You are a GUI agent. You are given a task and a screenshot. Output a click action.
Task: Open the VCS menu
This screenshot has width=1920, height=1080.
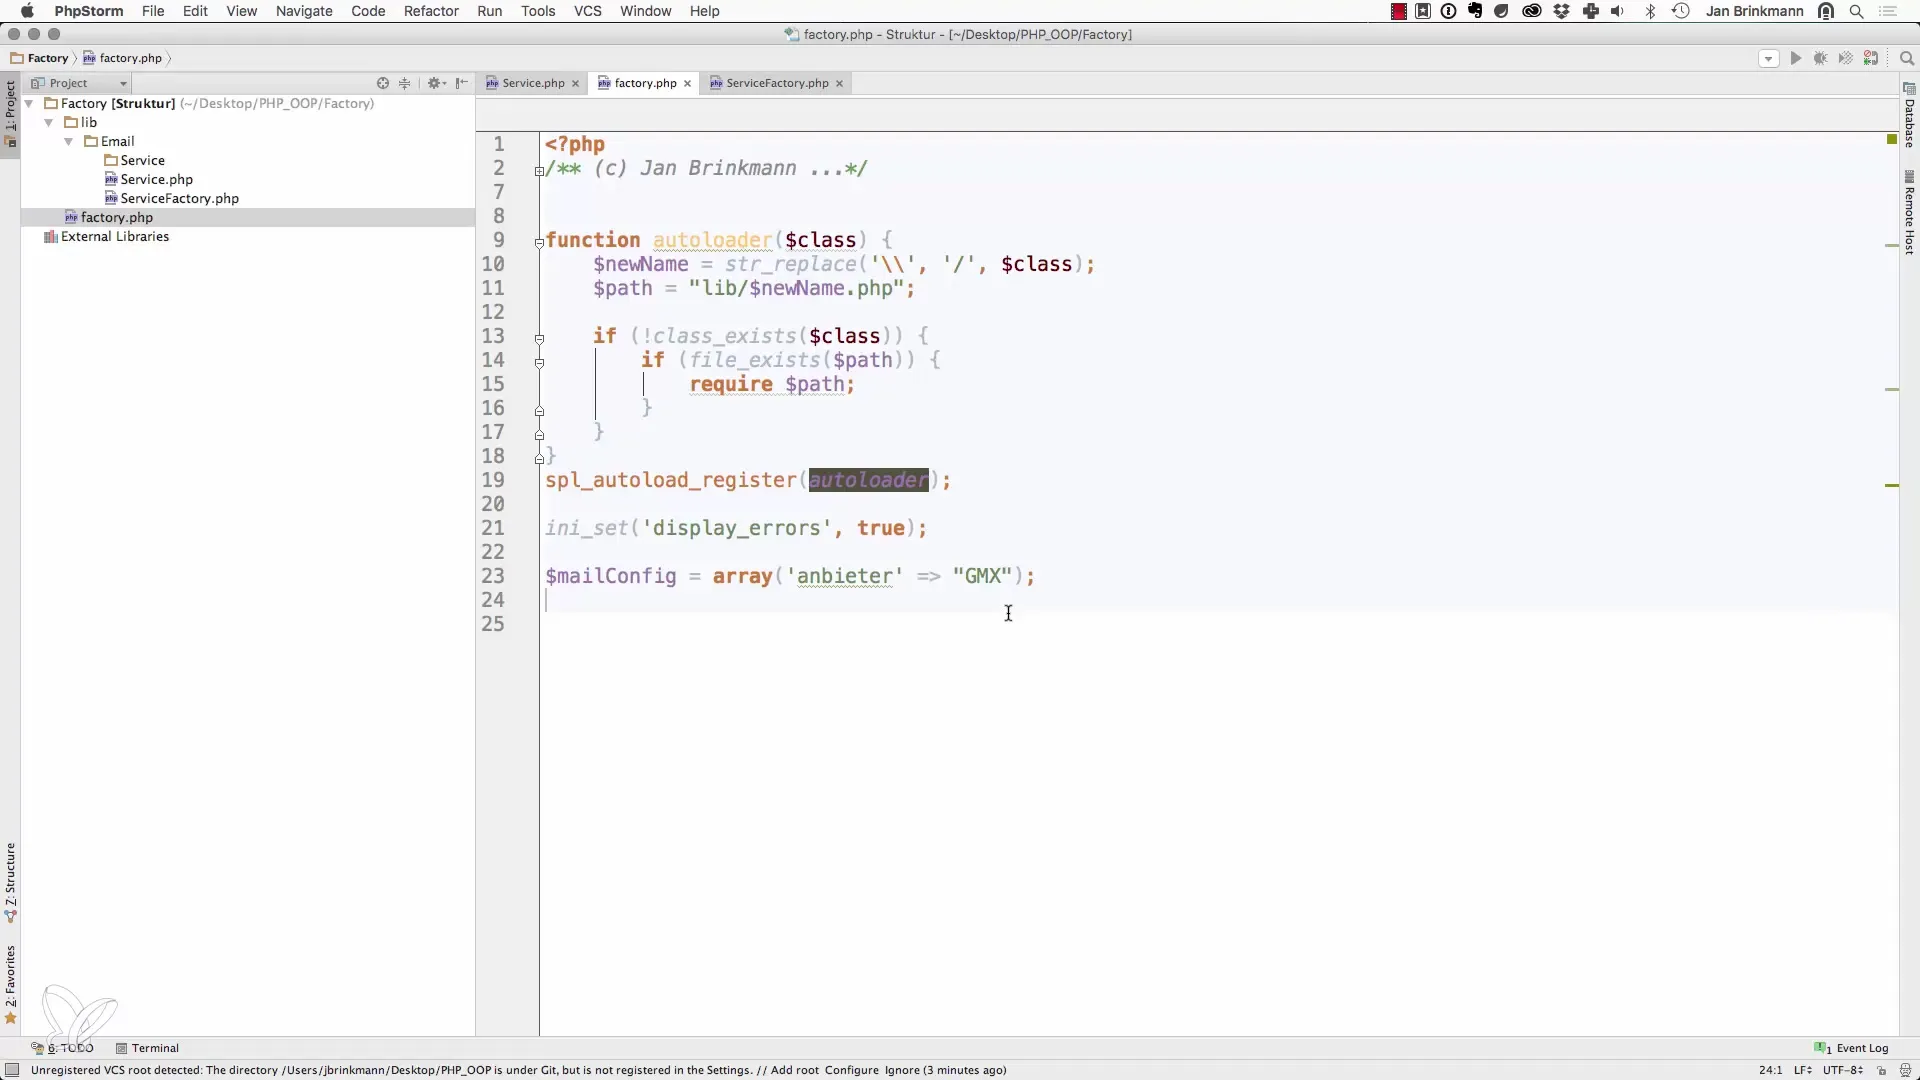pyautogui.click(x=588, y=11)
